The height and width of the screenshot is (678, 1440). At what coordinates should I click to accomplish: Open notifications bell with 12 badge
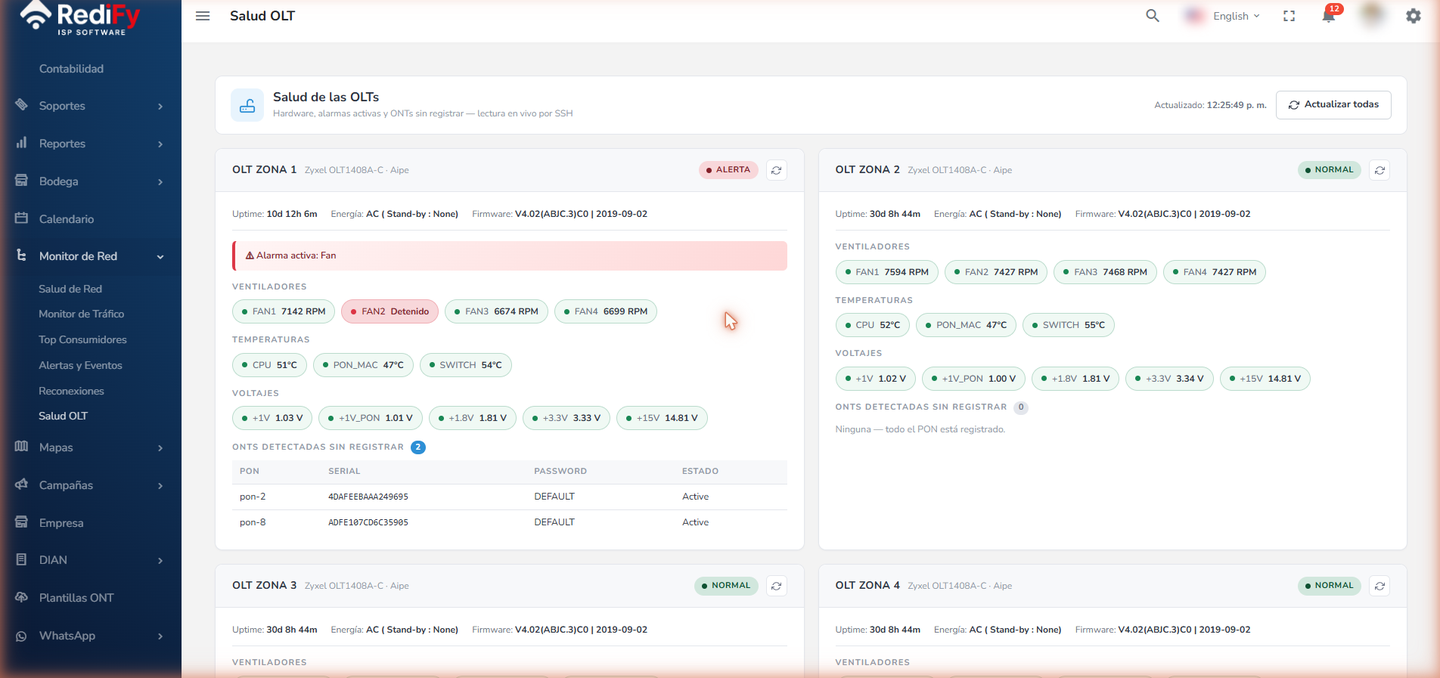[x=1329, y=15]
